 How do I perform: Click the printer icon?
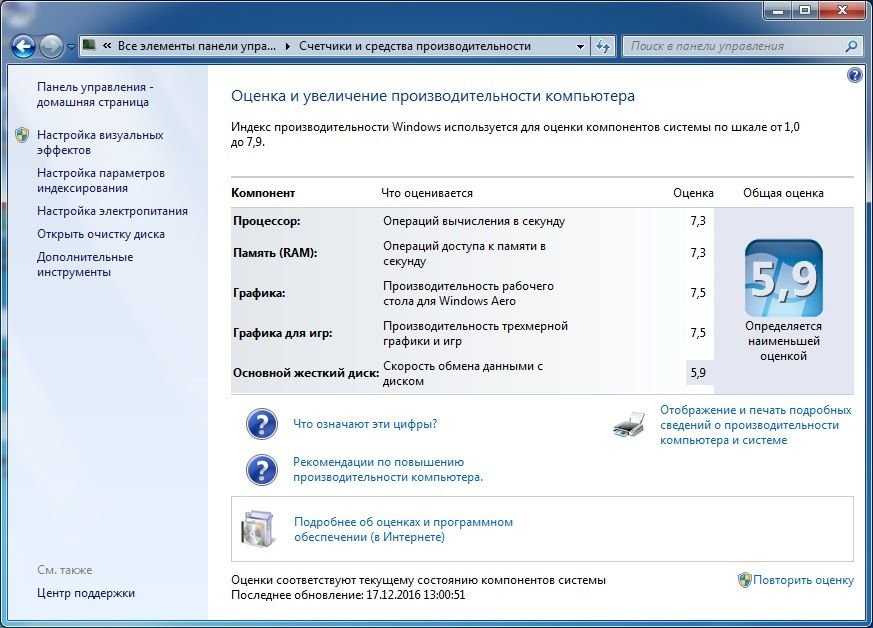(629, 425)
